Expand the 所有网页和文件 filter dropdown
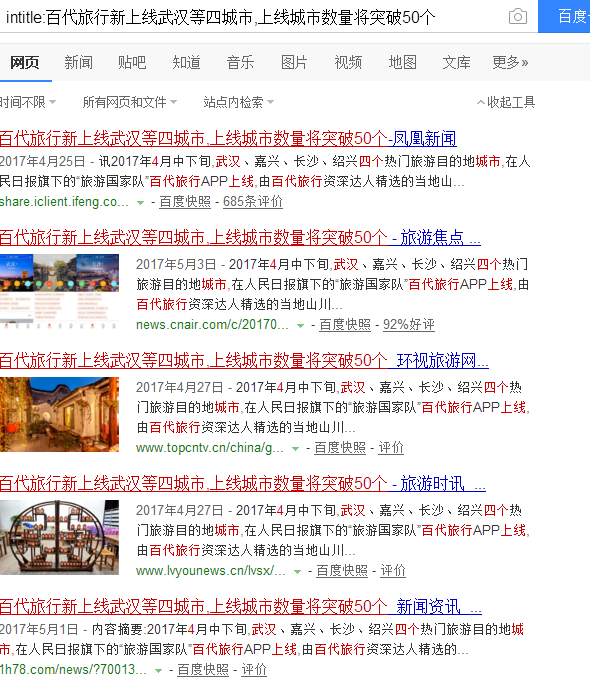590x690 pixels. click(130, 102)
